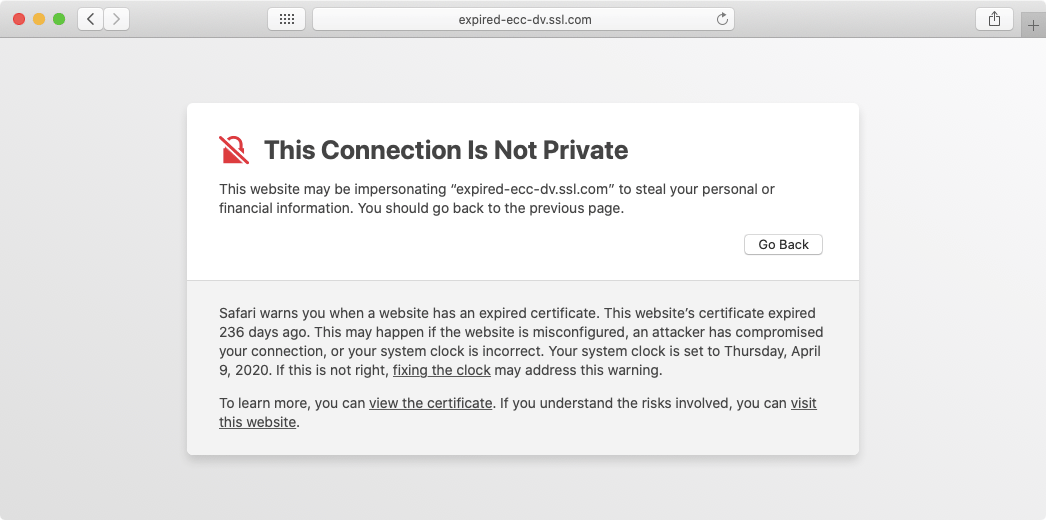1046x520 pixels.
Task: Click the "may be impersonating" warning paragraph
Action: [497, 199]
